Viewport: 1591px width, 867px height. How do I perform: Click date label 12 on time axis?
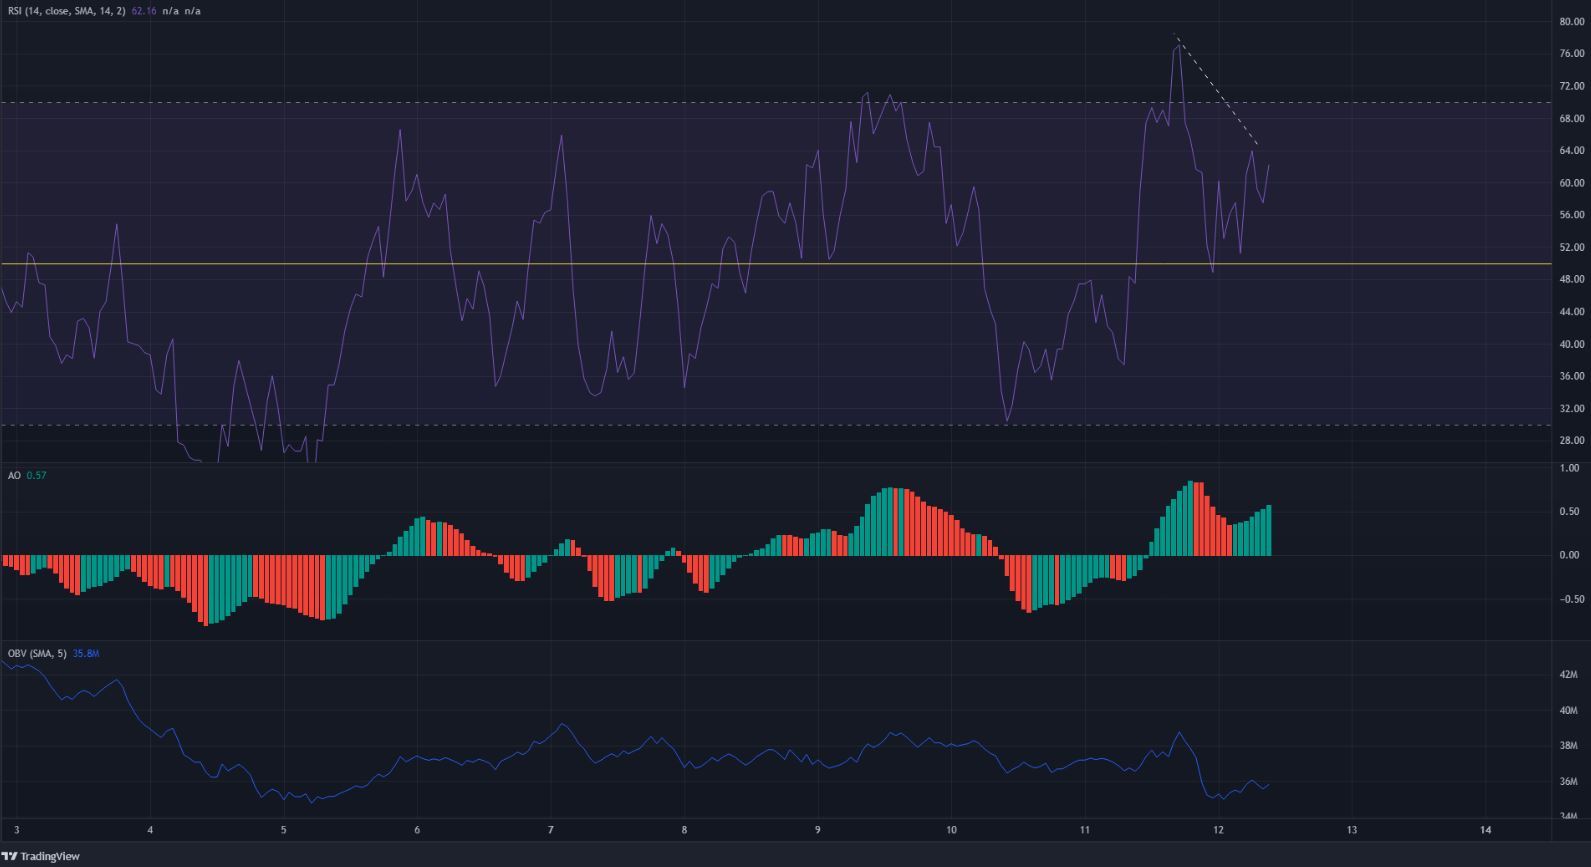click(1218, 829)
